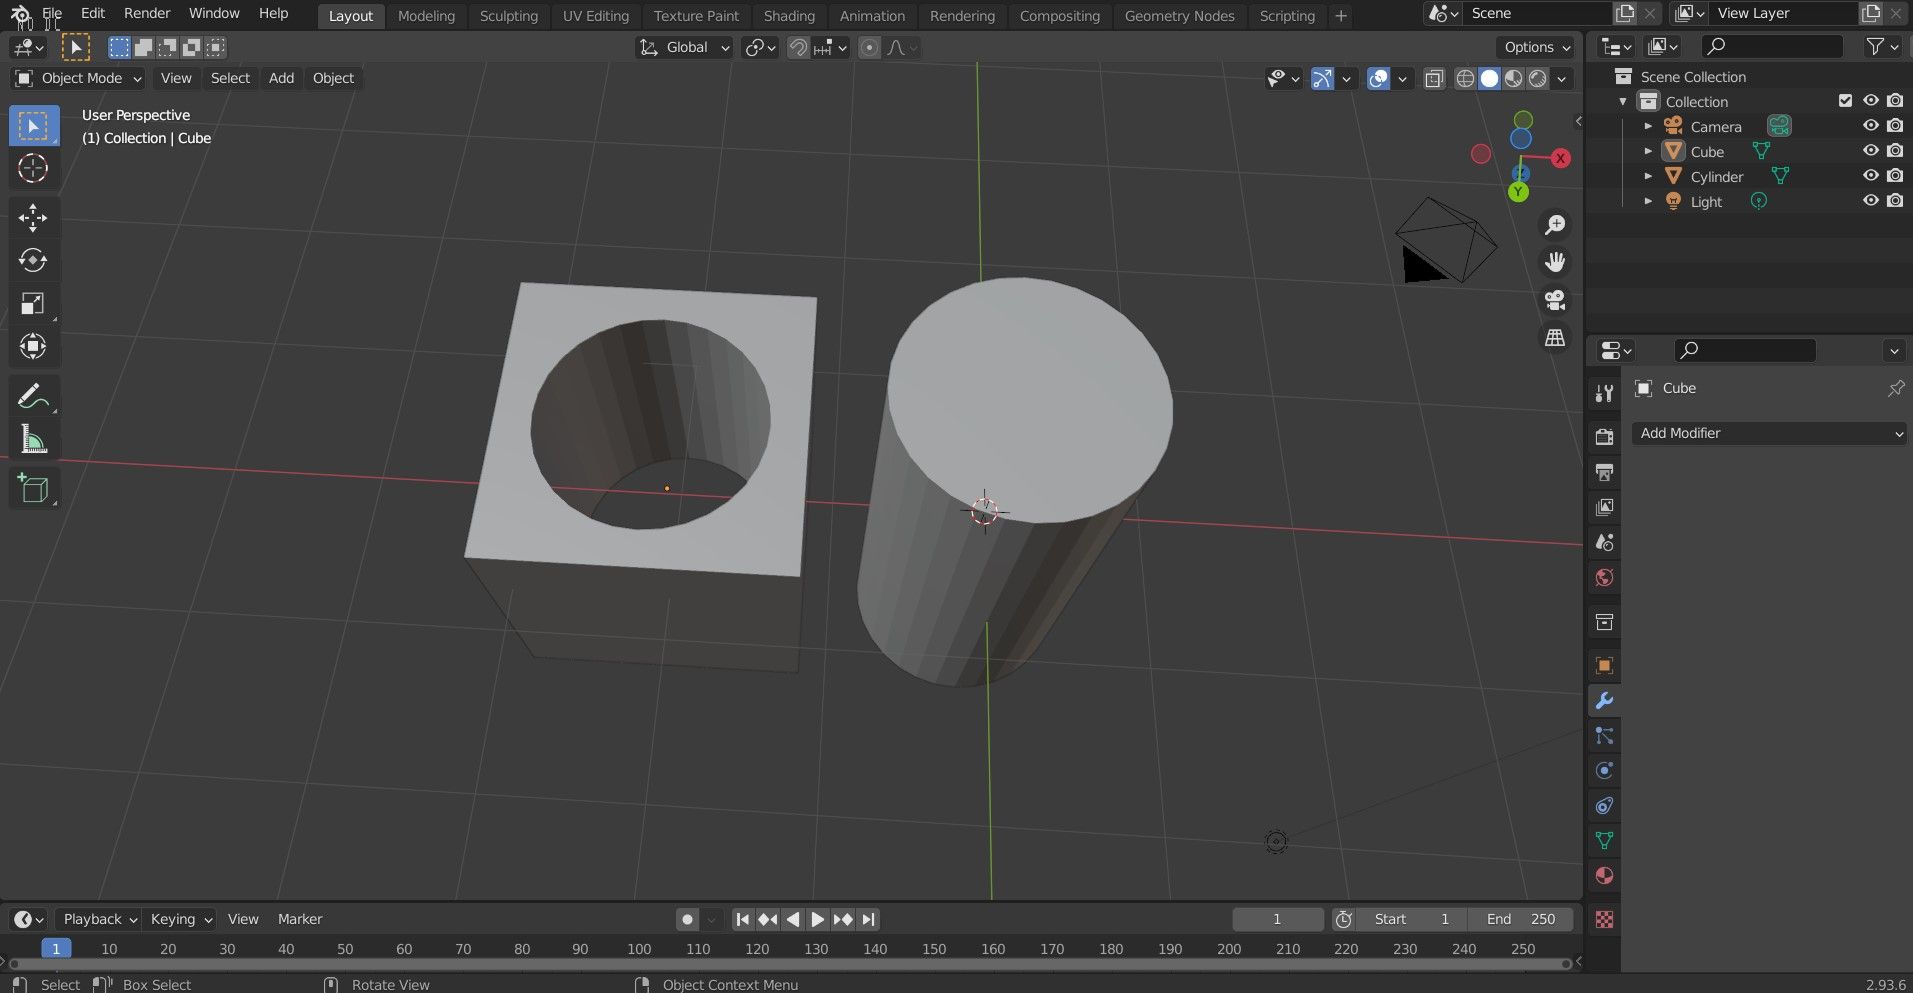This screenshot has width=1913, height=993.
Task: Click the Add Modifier button
Action: (1768, 433)
